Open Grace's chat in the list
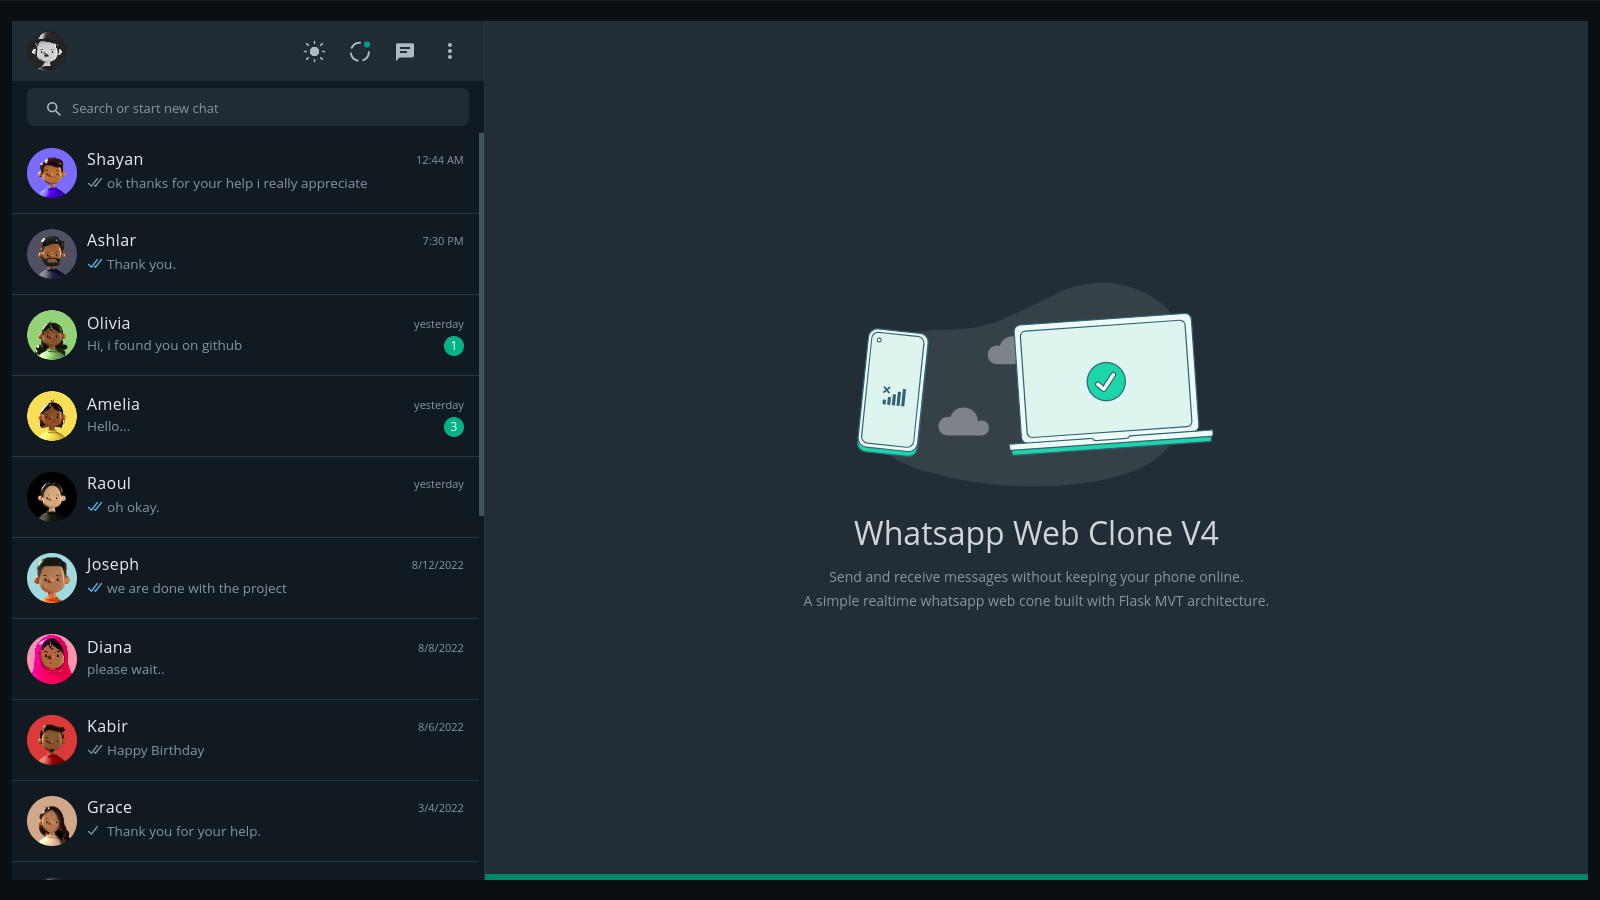The height and width of the screenshot is (900, 1600). click(246, 821)
